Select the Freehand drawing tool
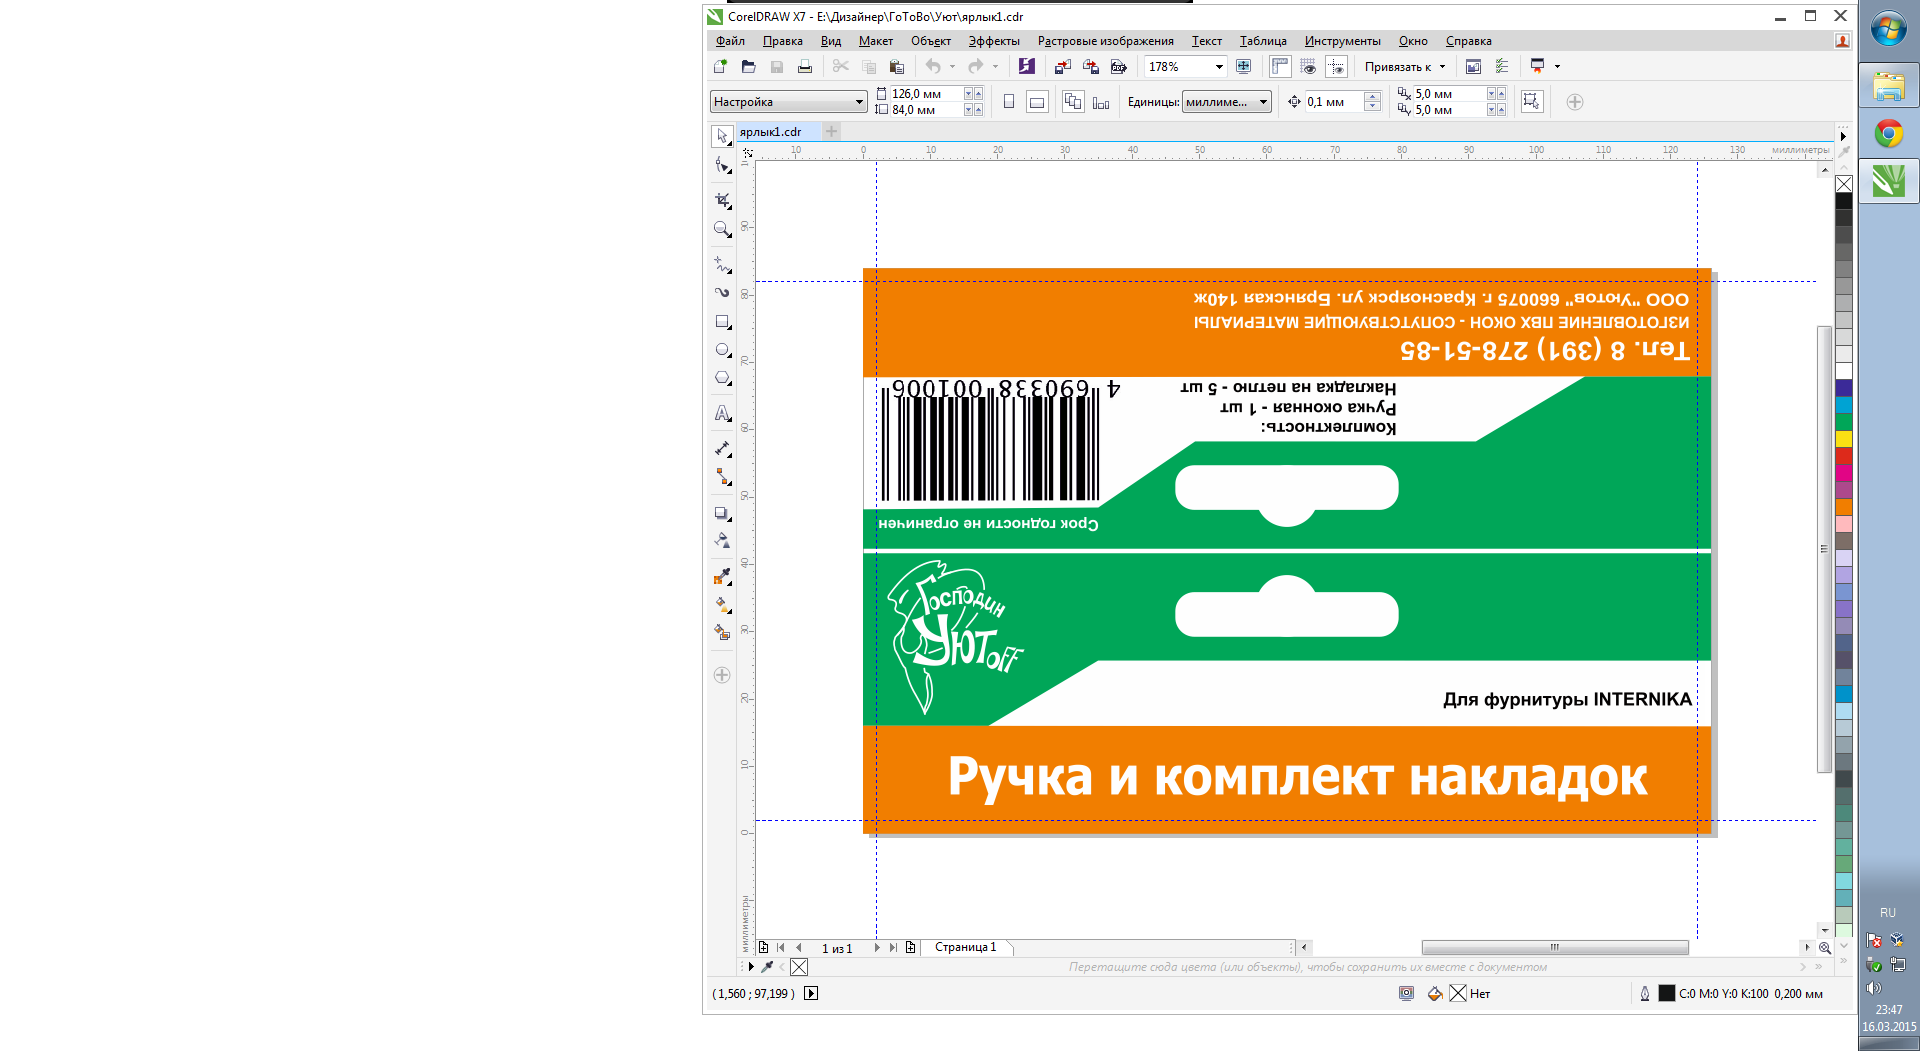The width and height of the screenshot is (1920, 1051). click(x=722, y=265)
